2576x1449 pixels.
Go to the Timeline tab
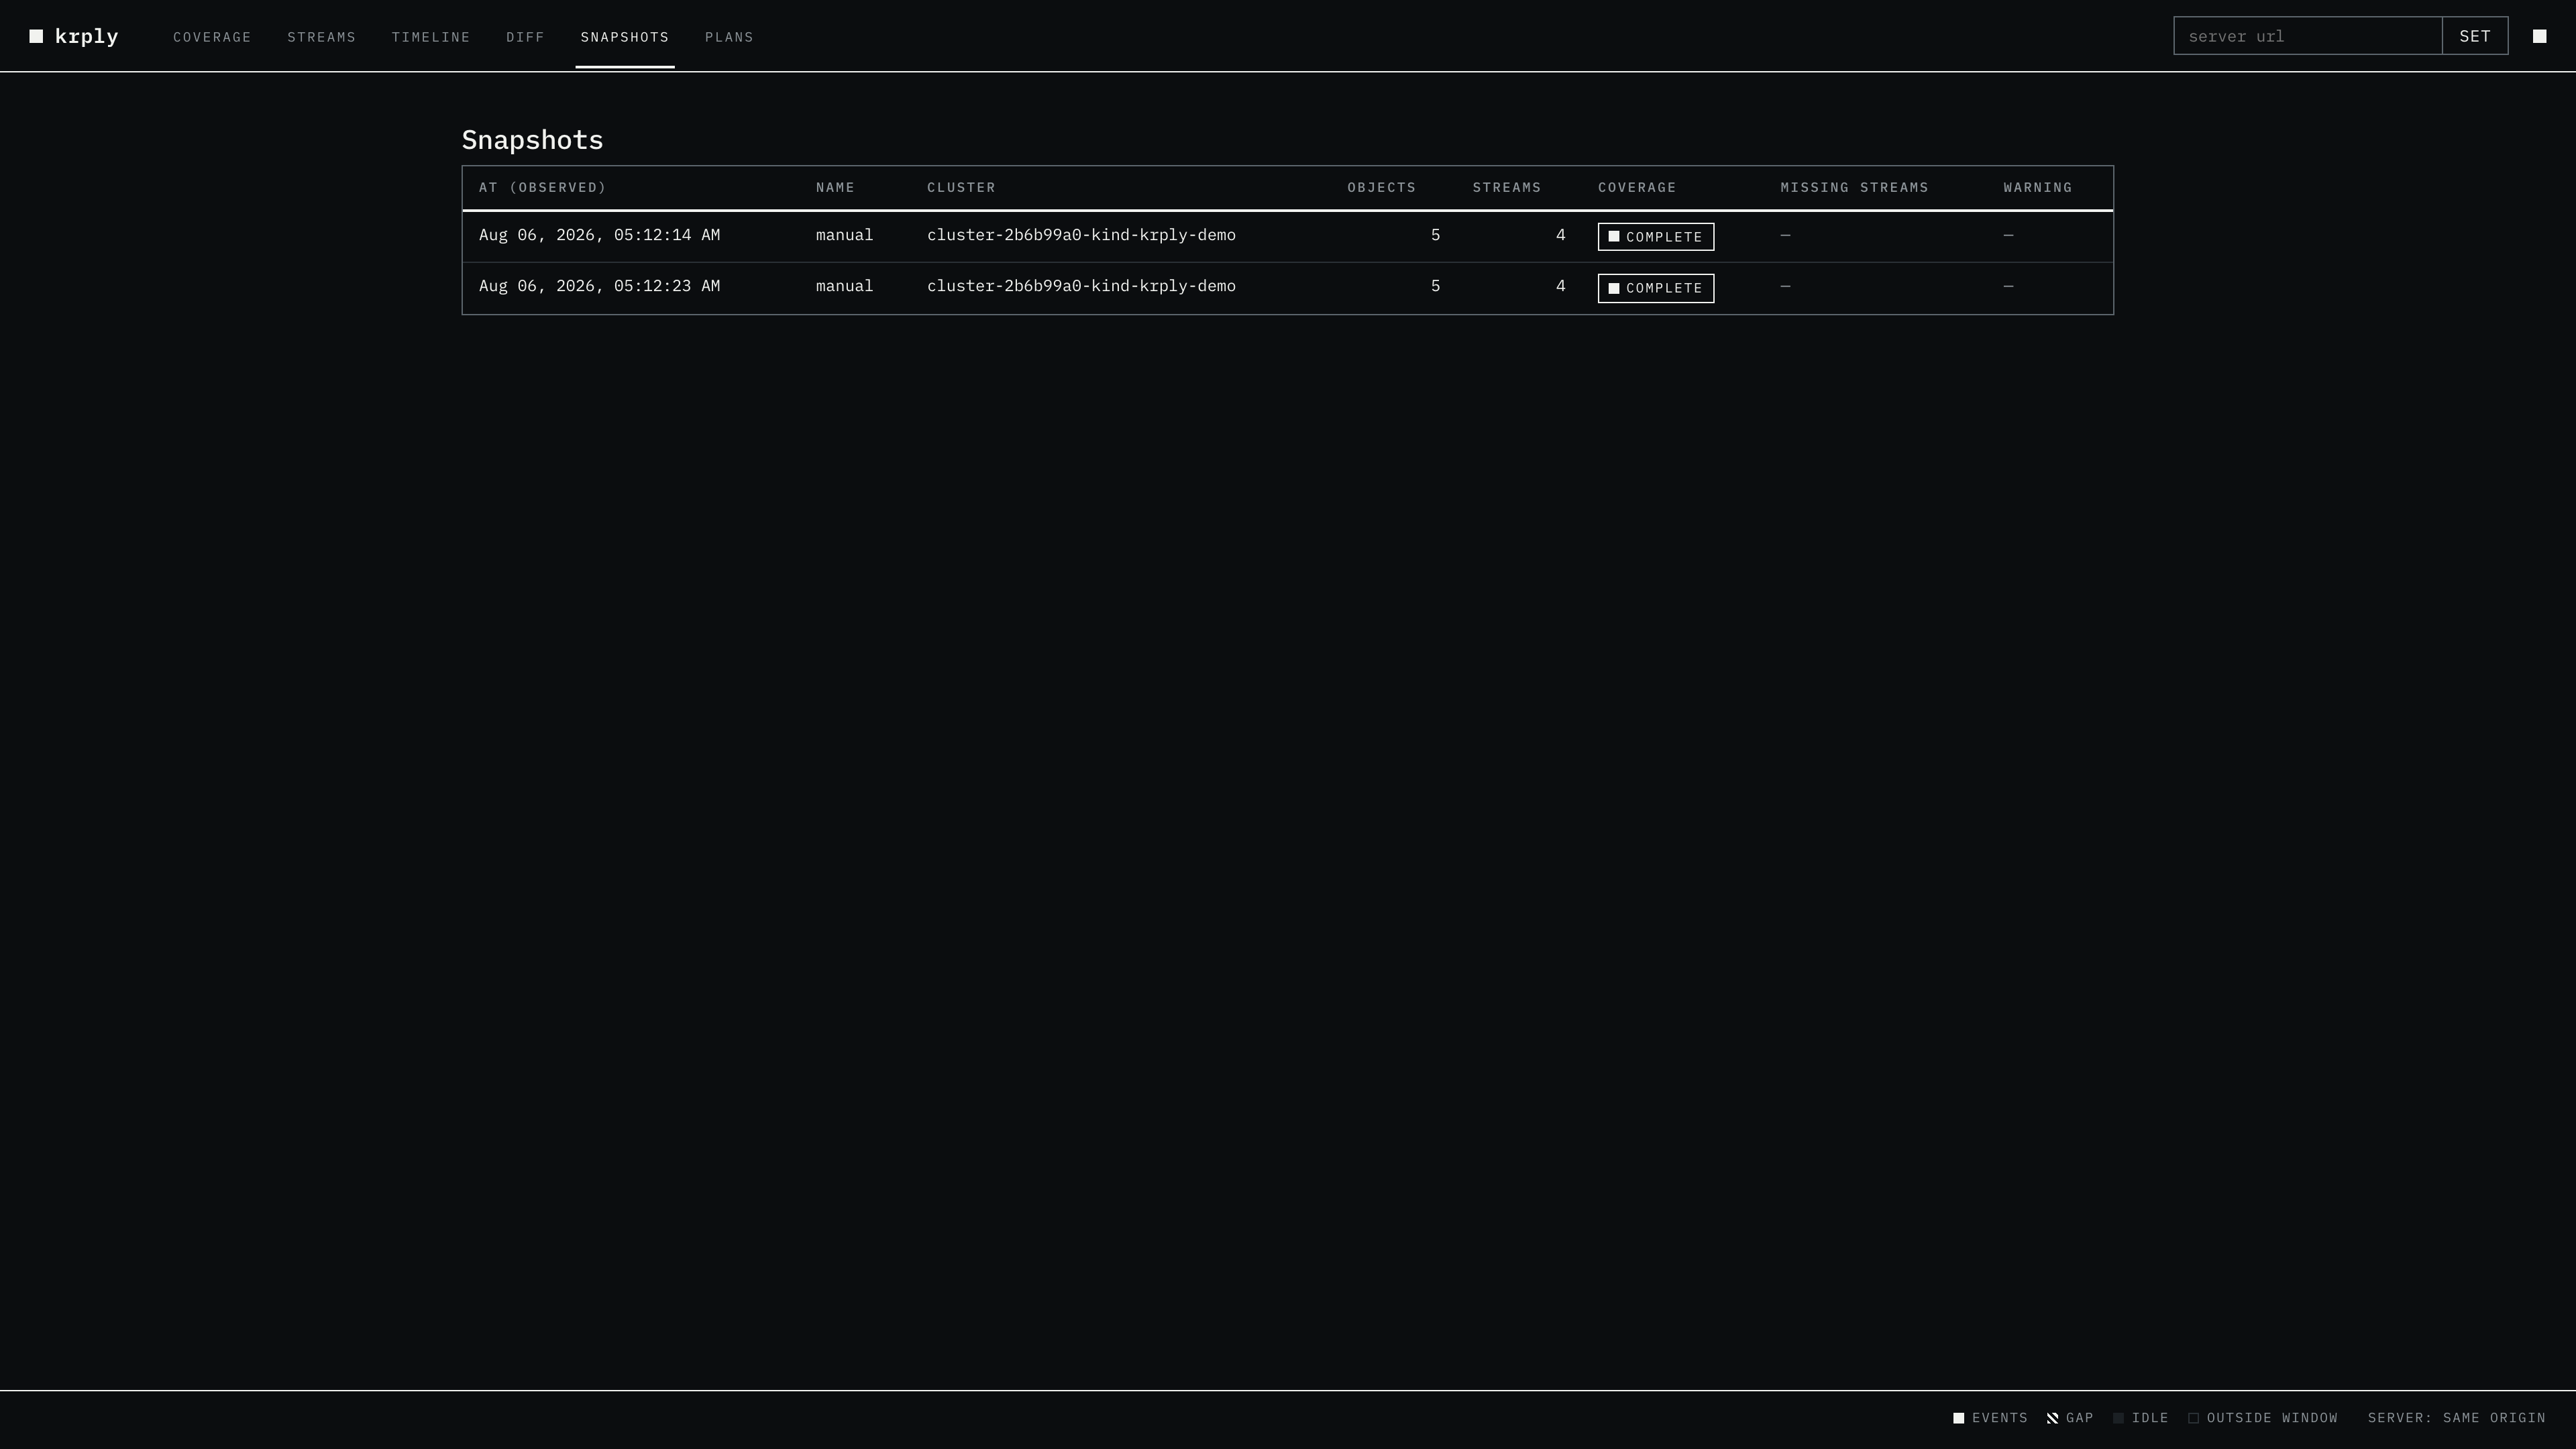[x=431, y=37]
